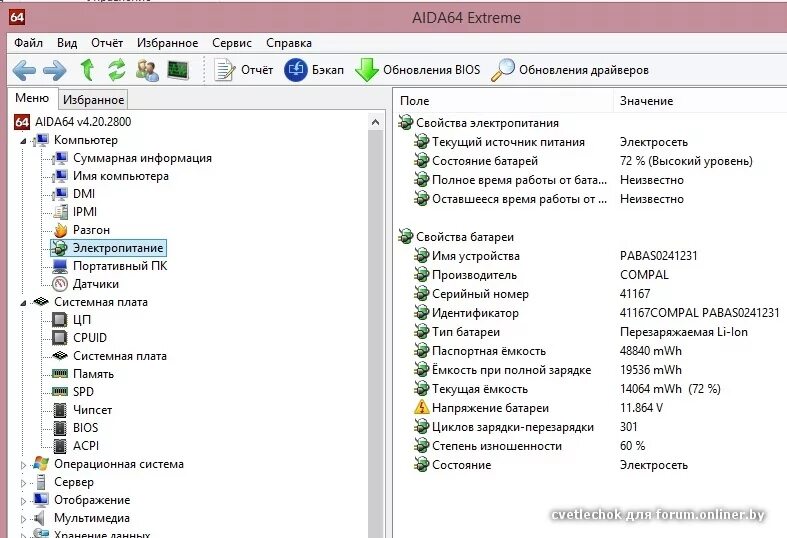787x538 pixels.
Task: Expand the Операционная система node
Action: click(23, 465)
